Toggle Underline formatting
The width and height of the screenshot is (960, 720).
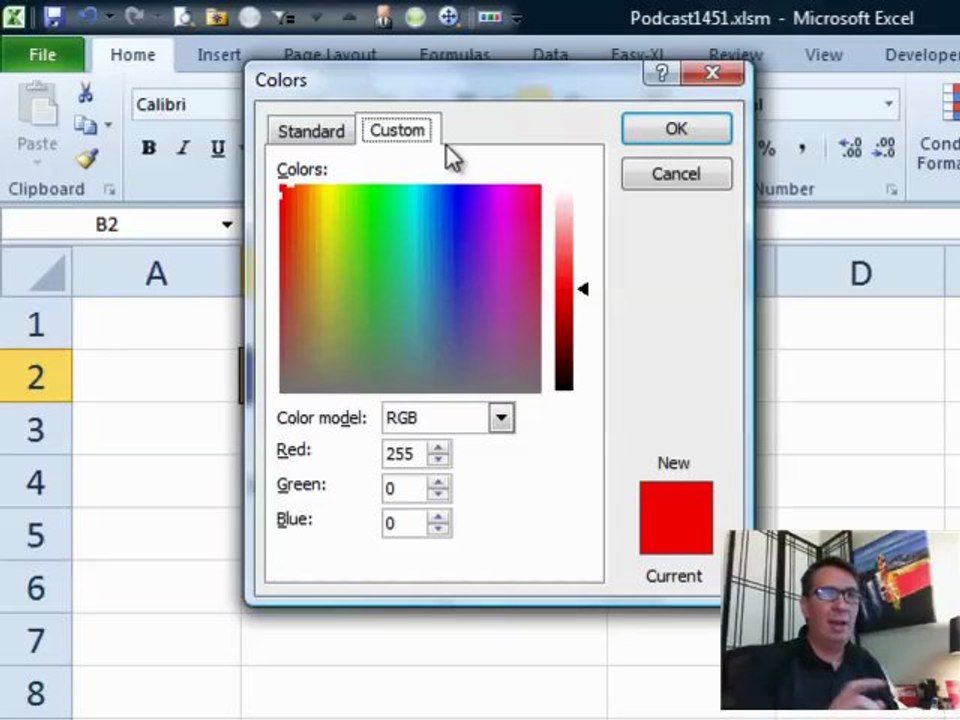217,148
